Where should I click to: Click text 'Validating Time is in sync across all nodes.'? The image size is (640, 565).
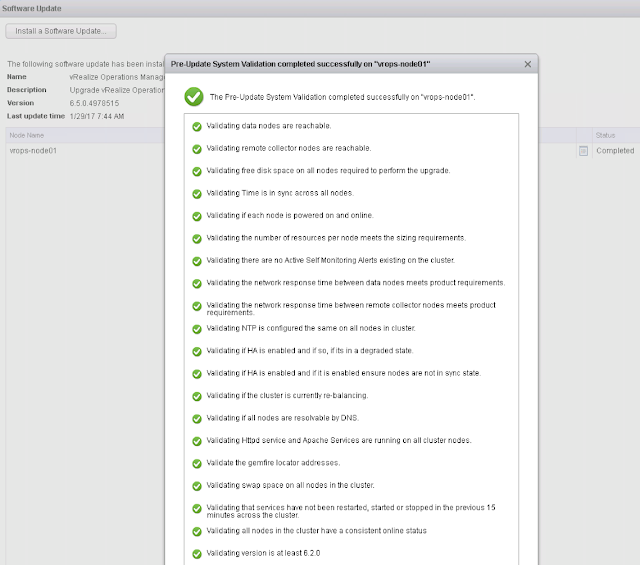click(280, 193)
